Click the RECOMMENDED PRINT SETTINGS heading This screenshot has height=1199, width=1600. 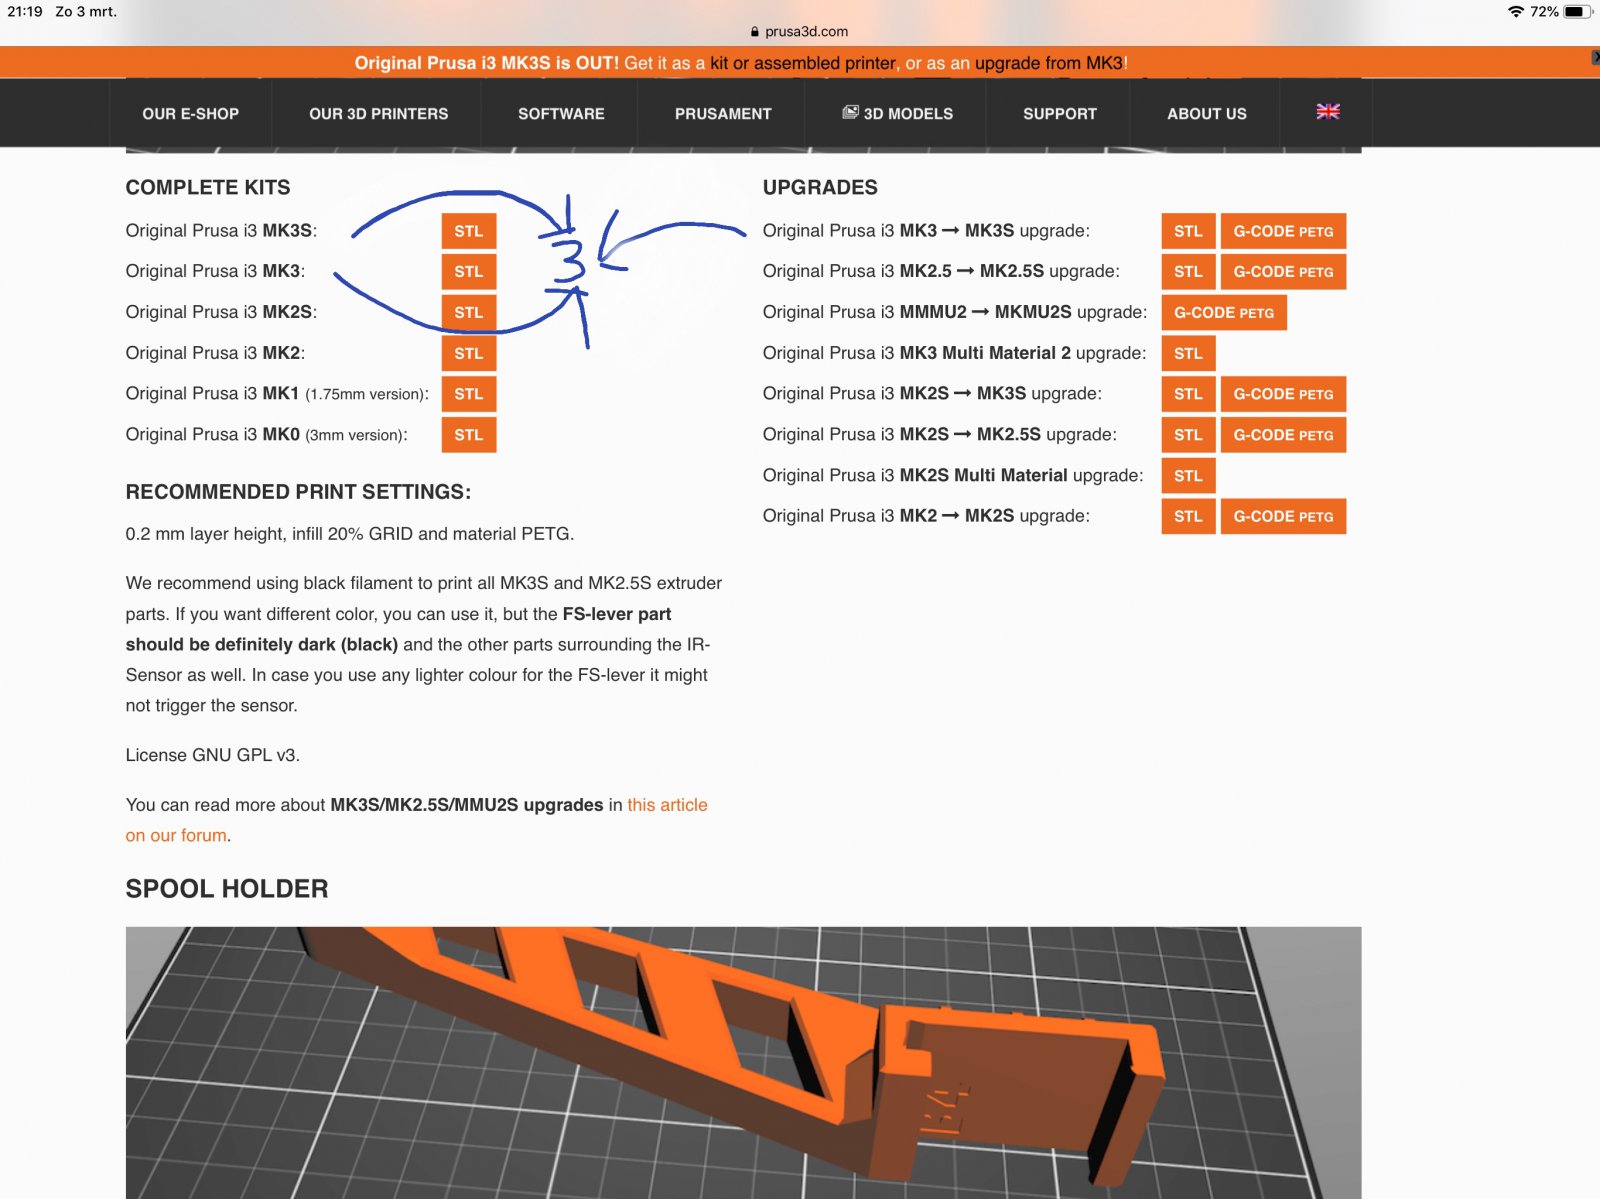(298, 492)
